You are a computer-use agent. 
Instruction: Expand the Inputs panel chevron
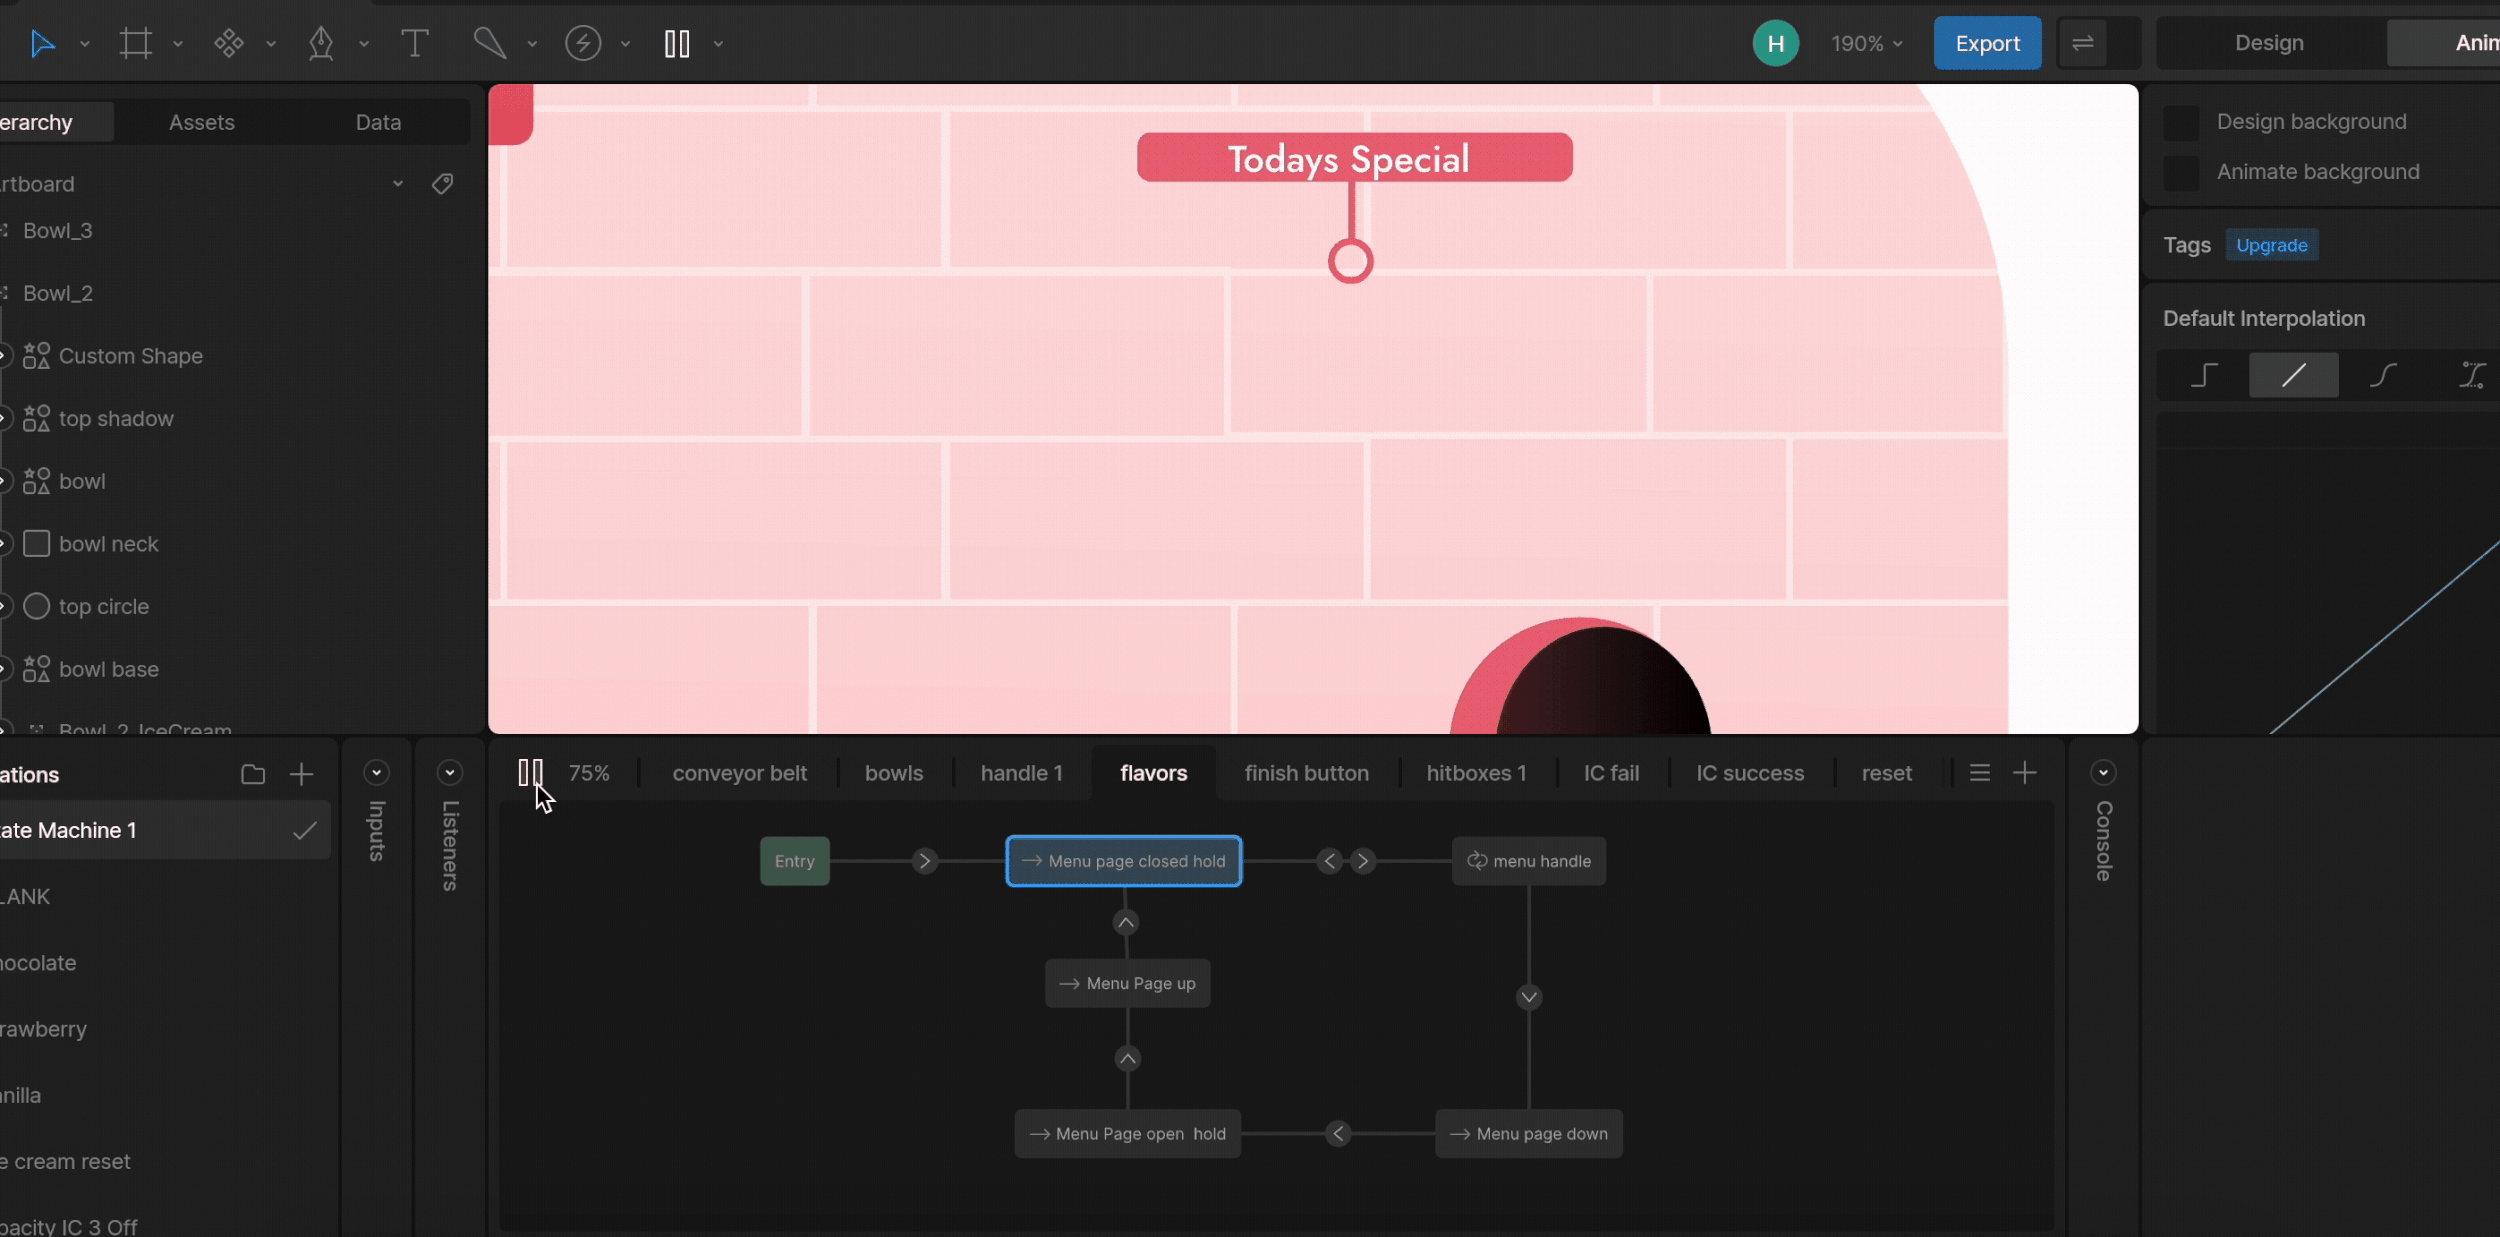click(x=376, y=773)
